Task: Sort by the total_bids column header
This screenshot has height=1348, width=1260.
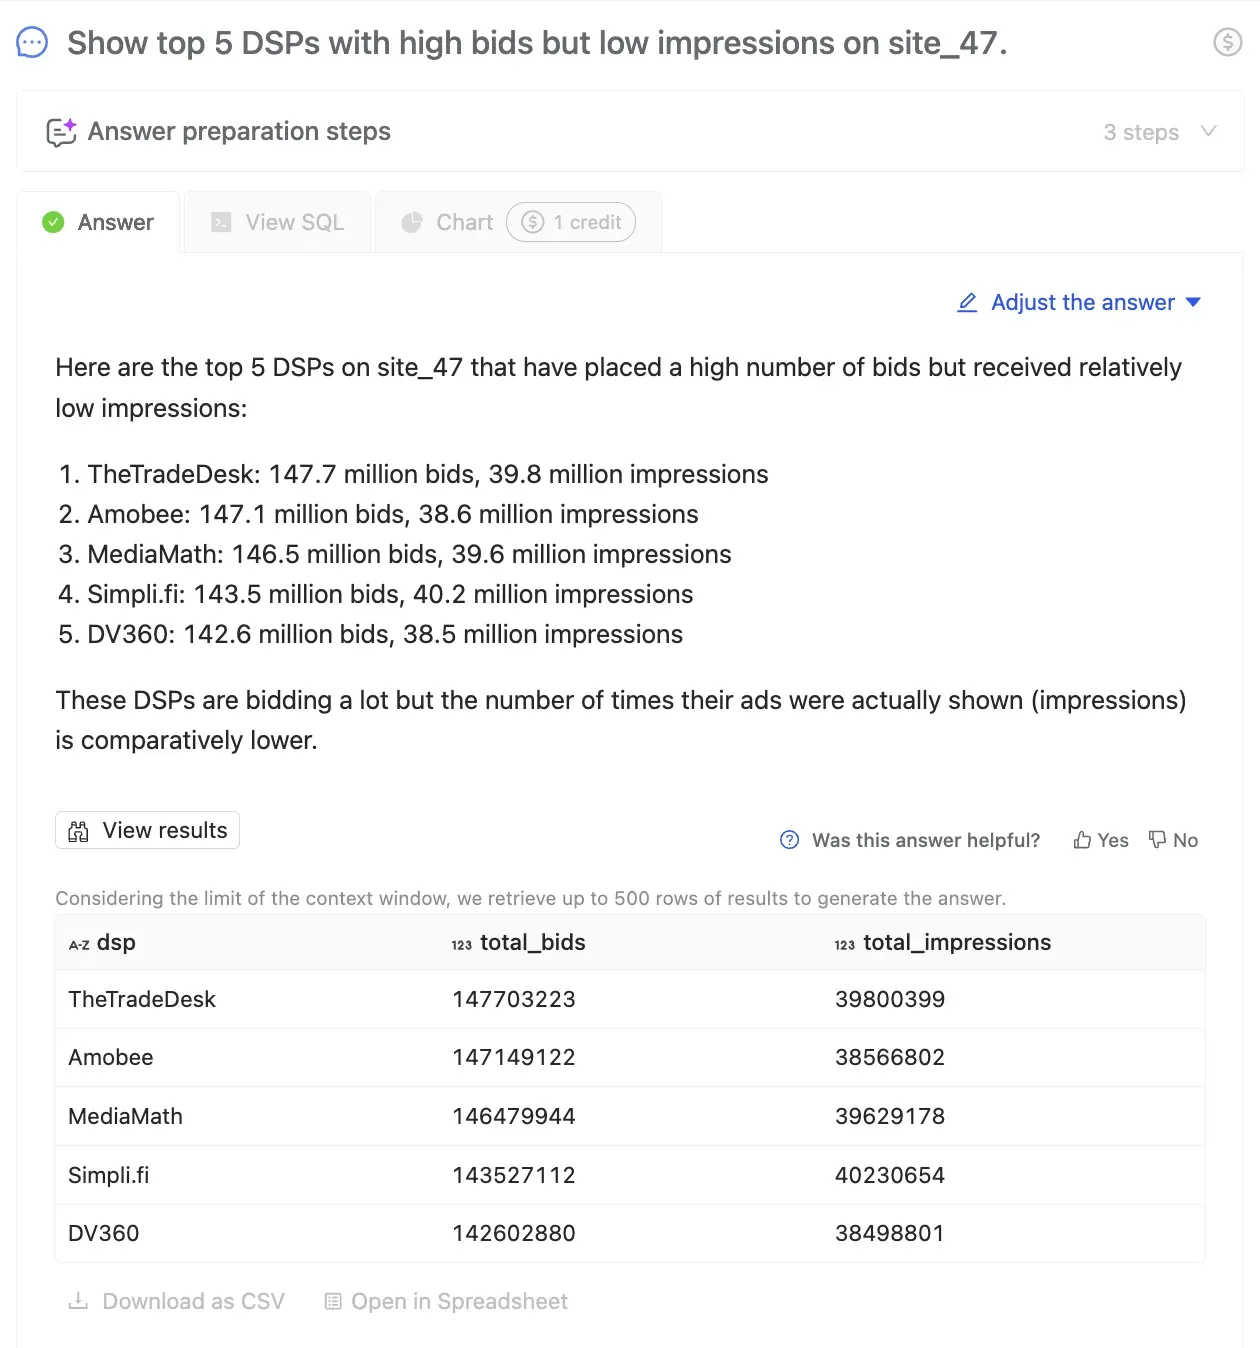Action: coord(532,942)
